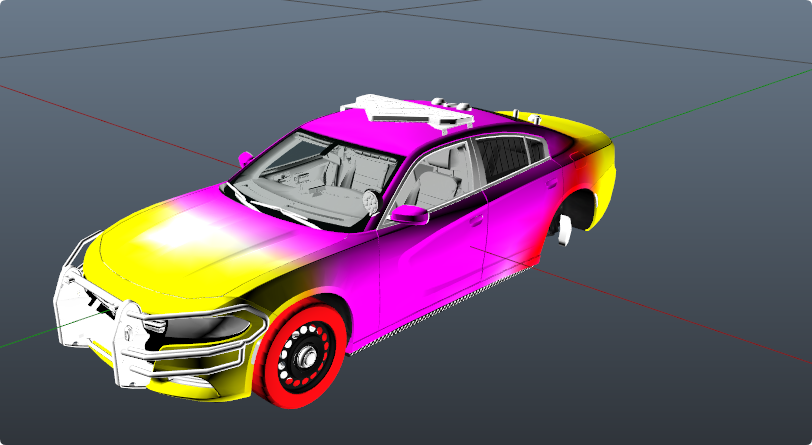Click the A-pillar spotlight
The width and height of the screenshot is (812, 445).
372,202
